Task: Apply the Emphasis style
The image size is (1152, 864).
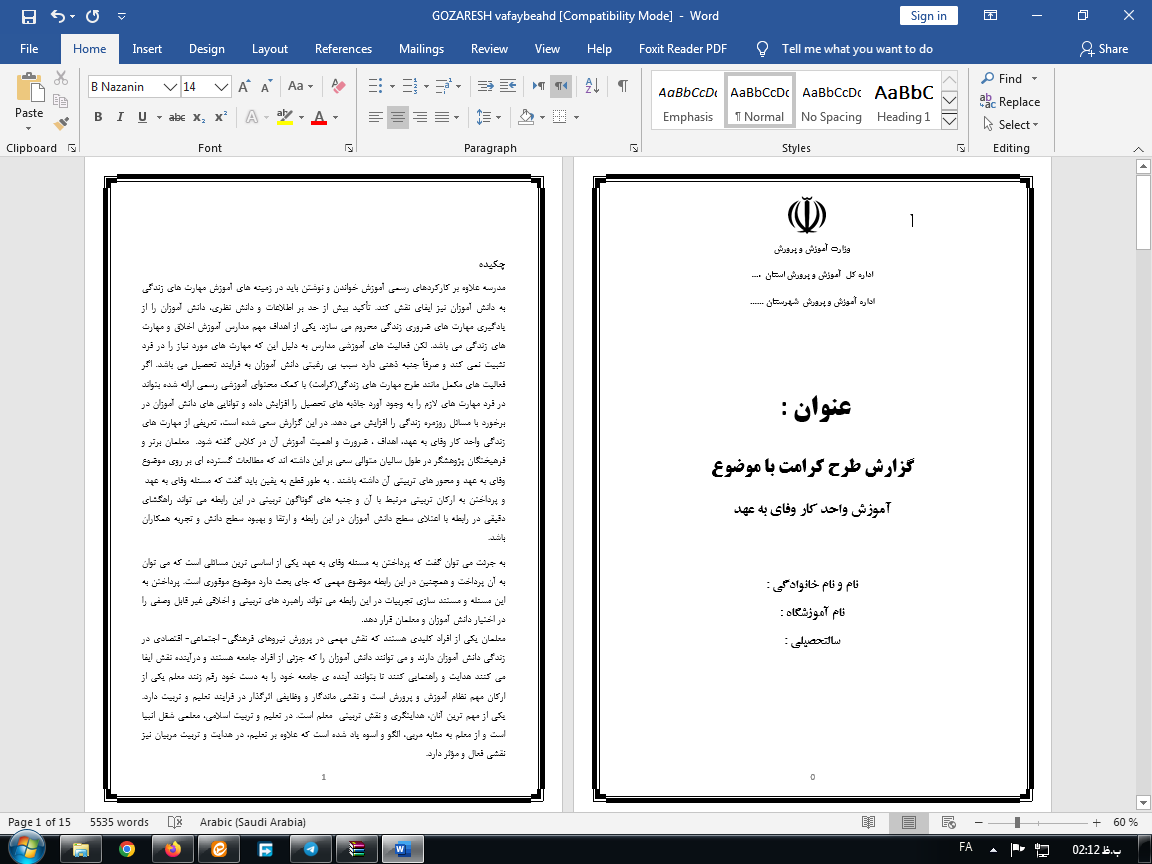Action: [688, 101]
